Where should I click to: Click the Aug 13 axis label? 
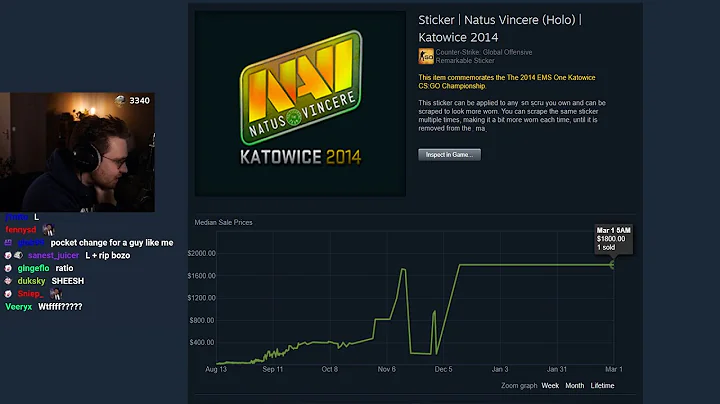click(x=216, y=369)
